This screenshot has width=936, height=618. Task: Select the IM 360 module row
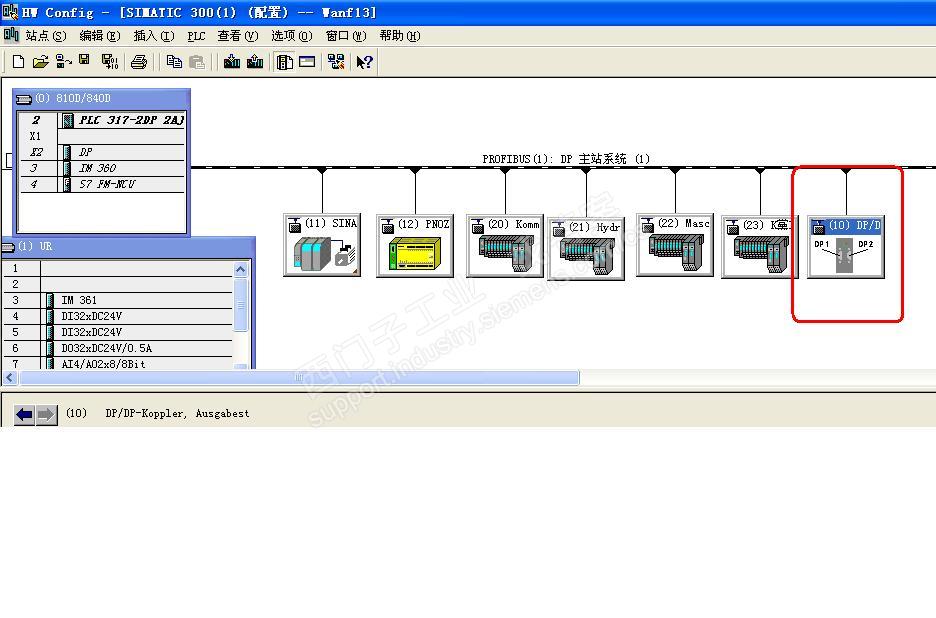[x=101, y=168]
